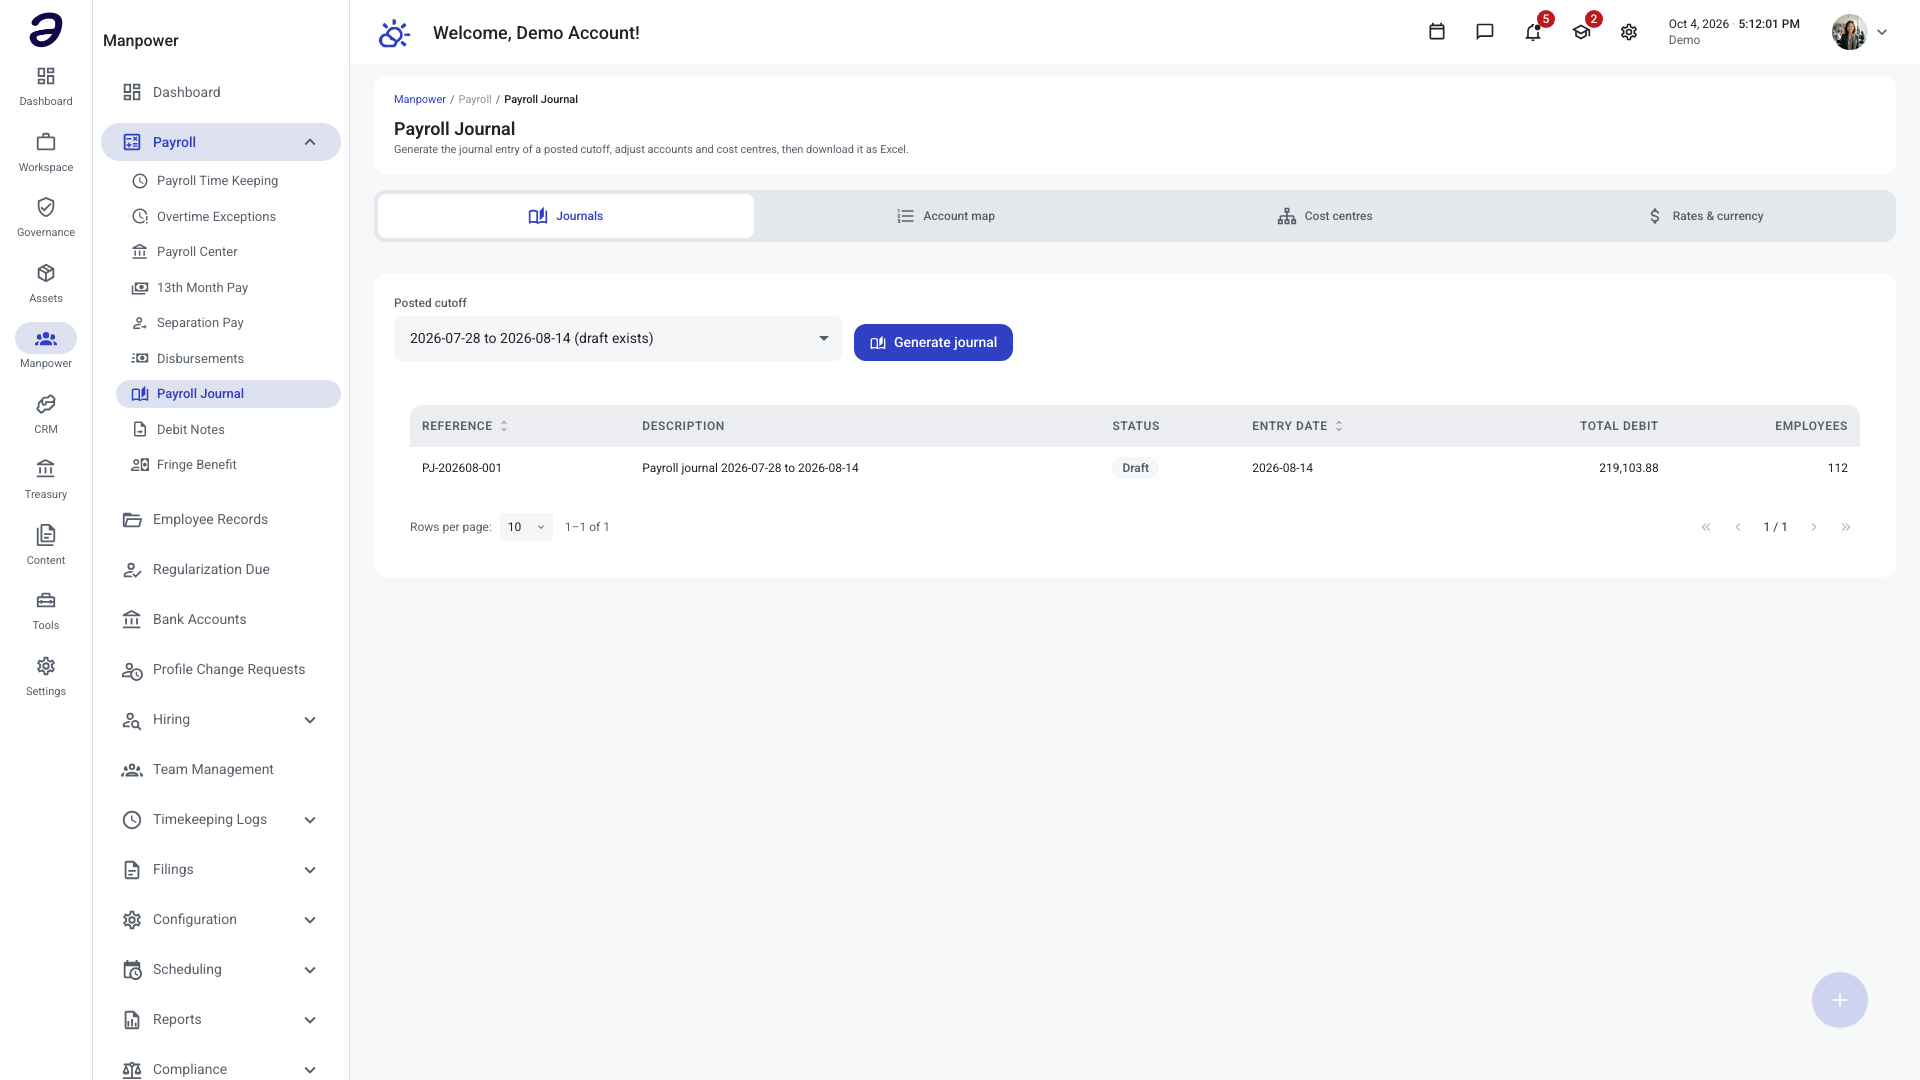
Task: Expand the Timekeeping Logs submenu
Action: point(221,820)
